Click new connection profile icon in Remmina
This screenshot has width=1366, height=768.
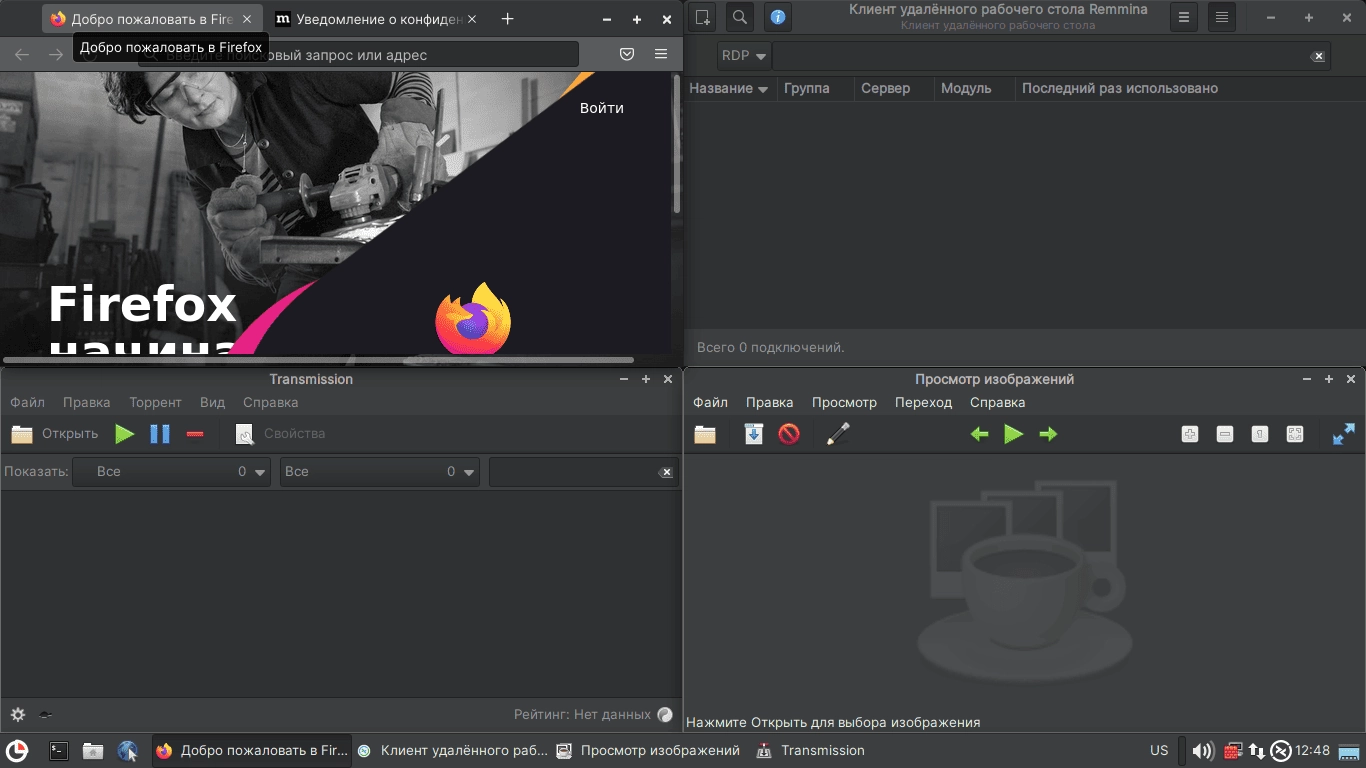coord(703,17)
